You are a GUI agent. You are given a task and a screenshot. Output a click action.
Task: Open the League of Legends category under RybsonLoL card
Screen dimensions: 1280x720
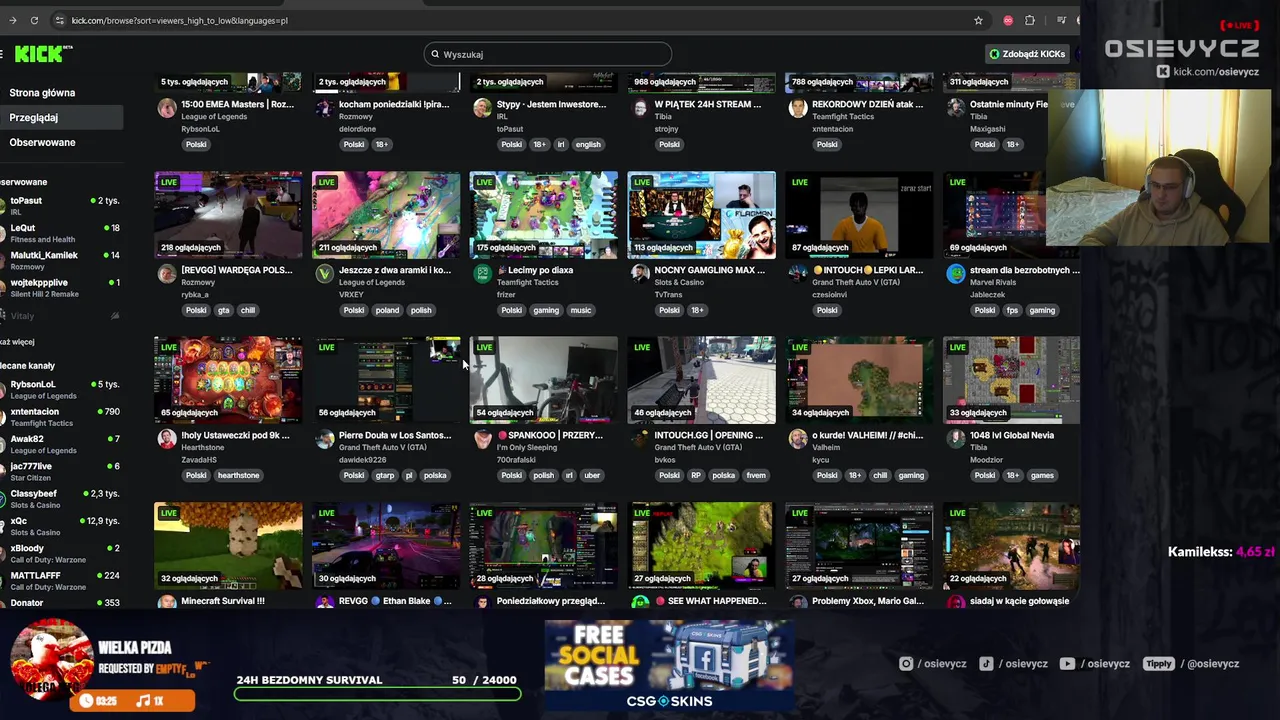click(x=214, y=116)
